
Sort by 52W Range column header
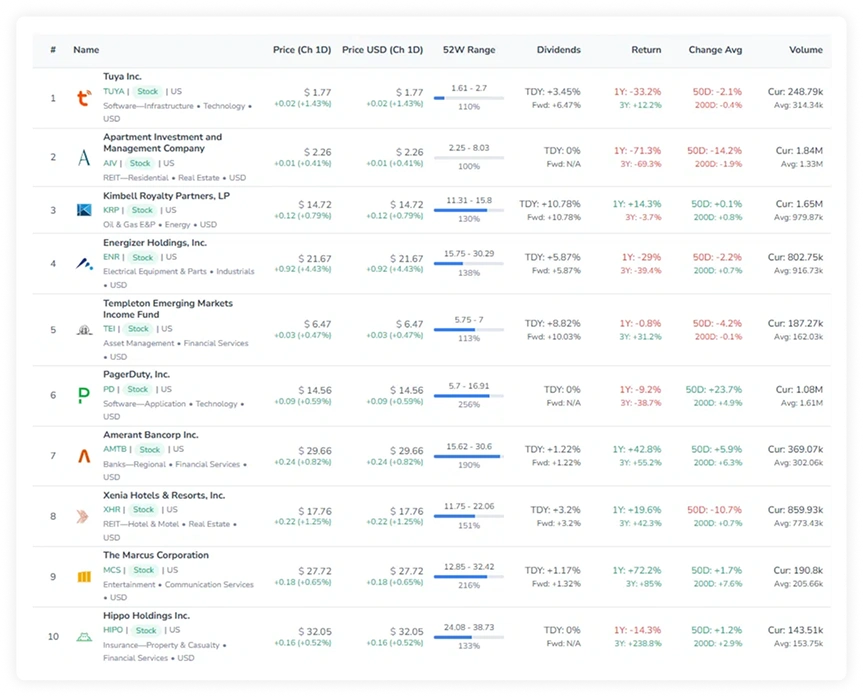tap(469, 50)
